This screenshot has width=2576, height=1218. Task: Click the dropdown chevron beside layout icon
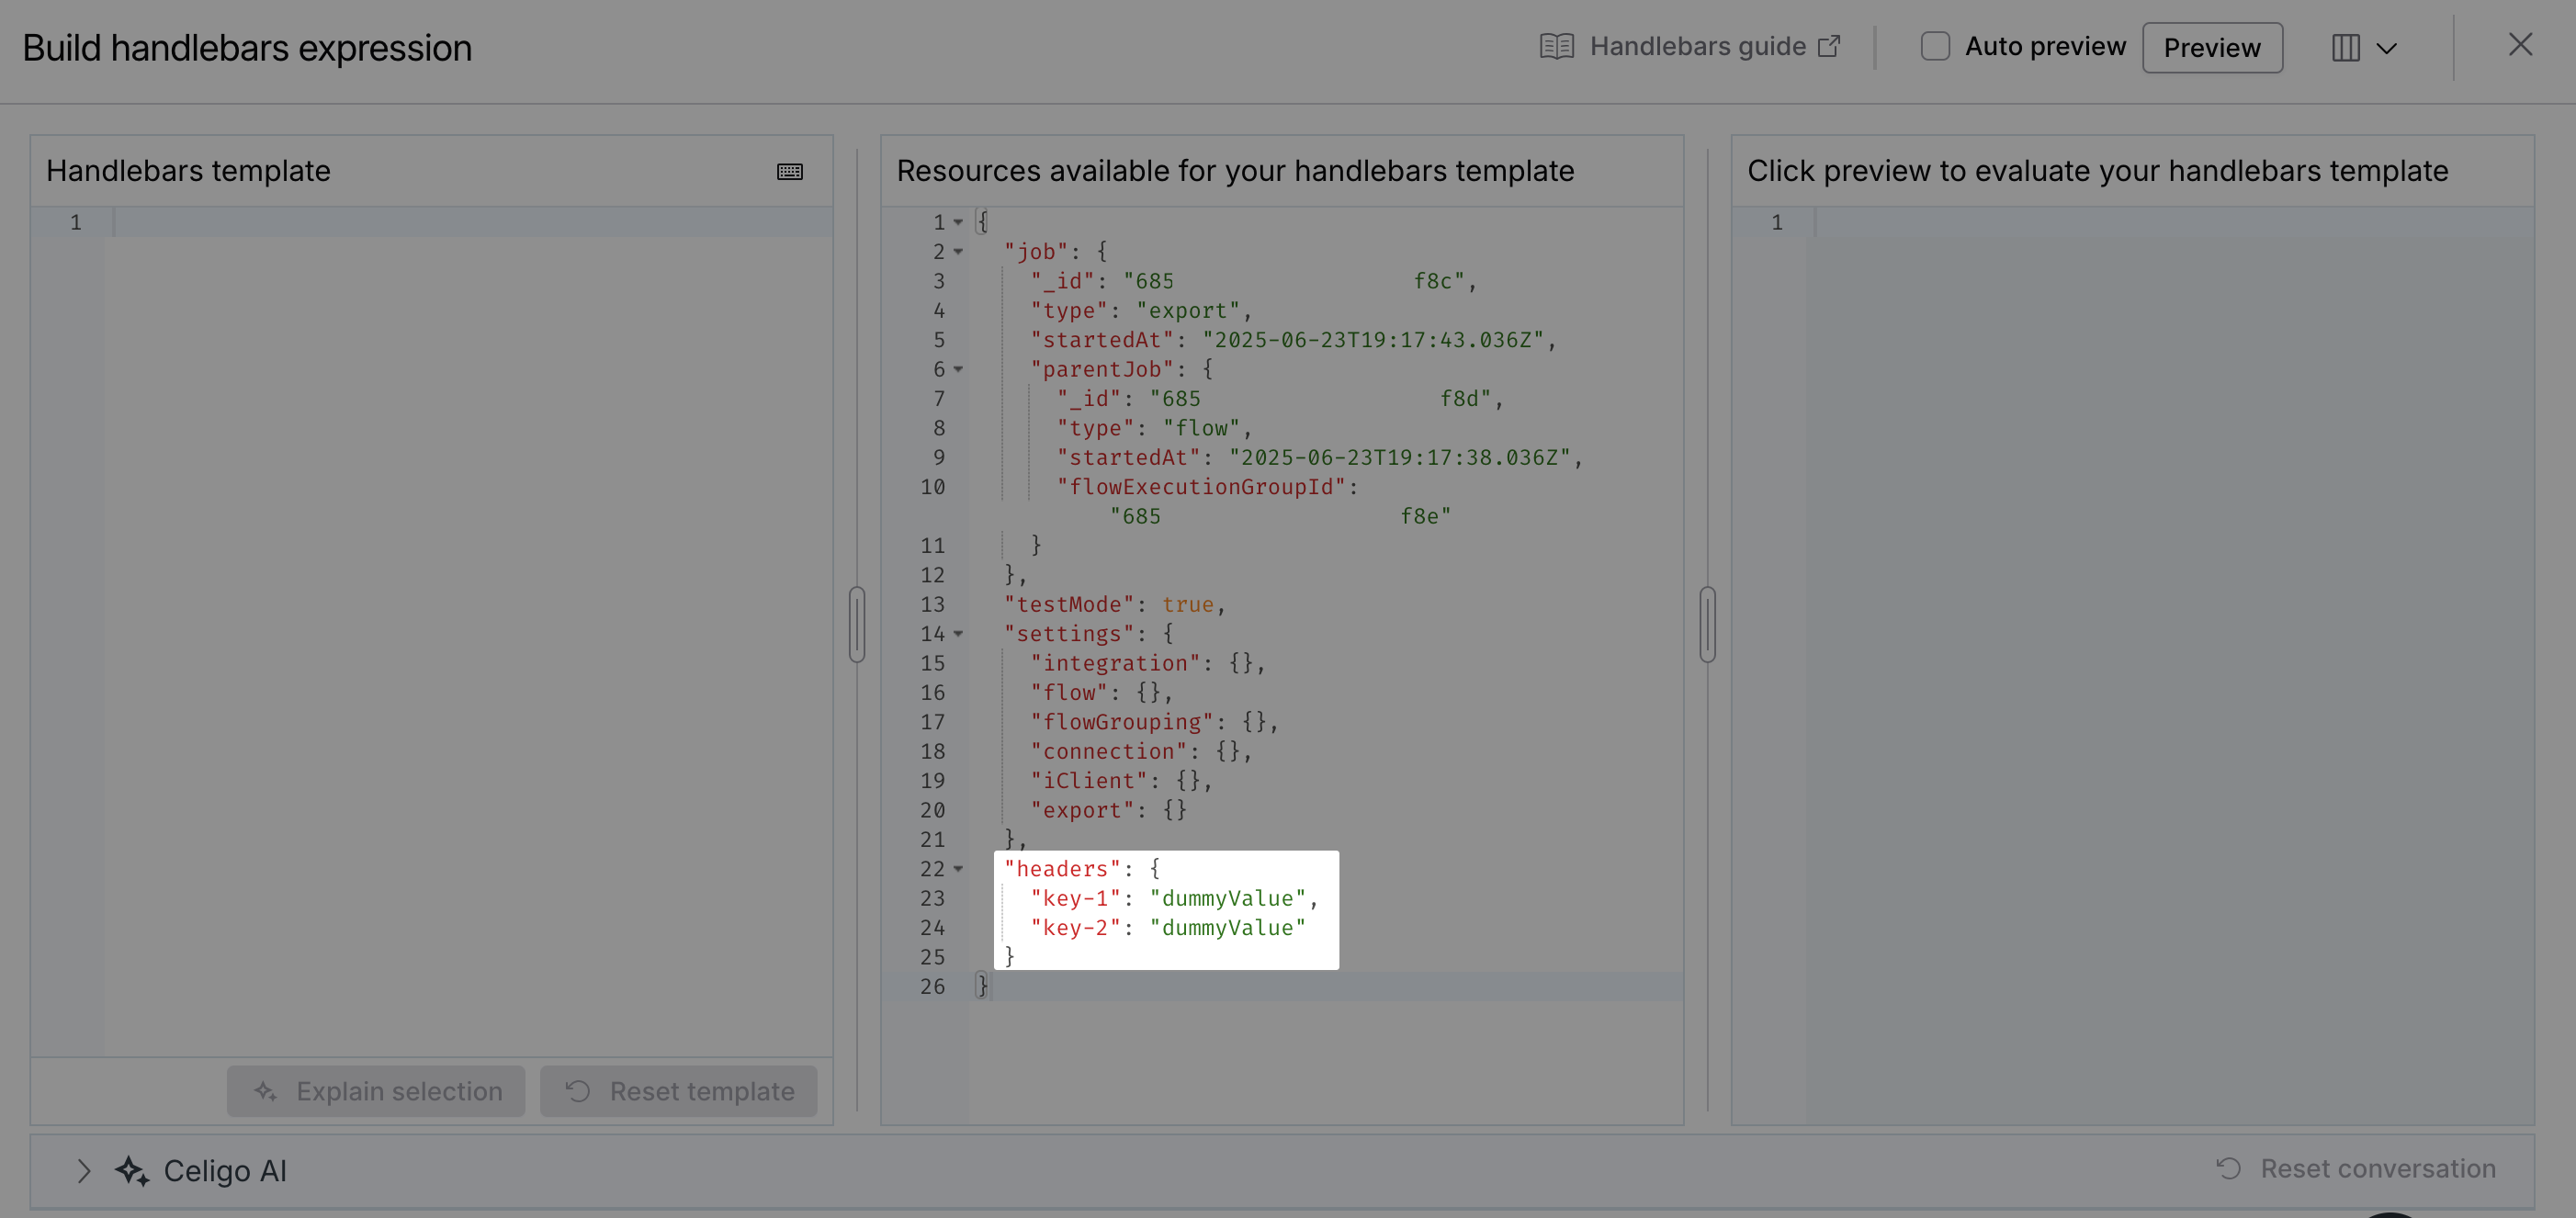pyautogui.click(x=2387, y=48)
